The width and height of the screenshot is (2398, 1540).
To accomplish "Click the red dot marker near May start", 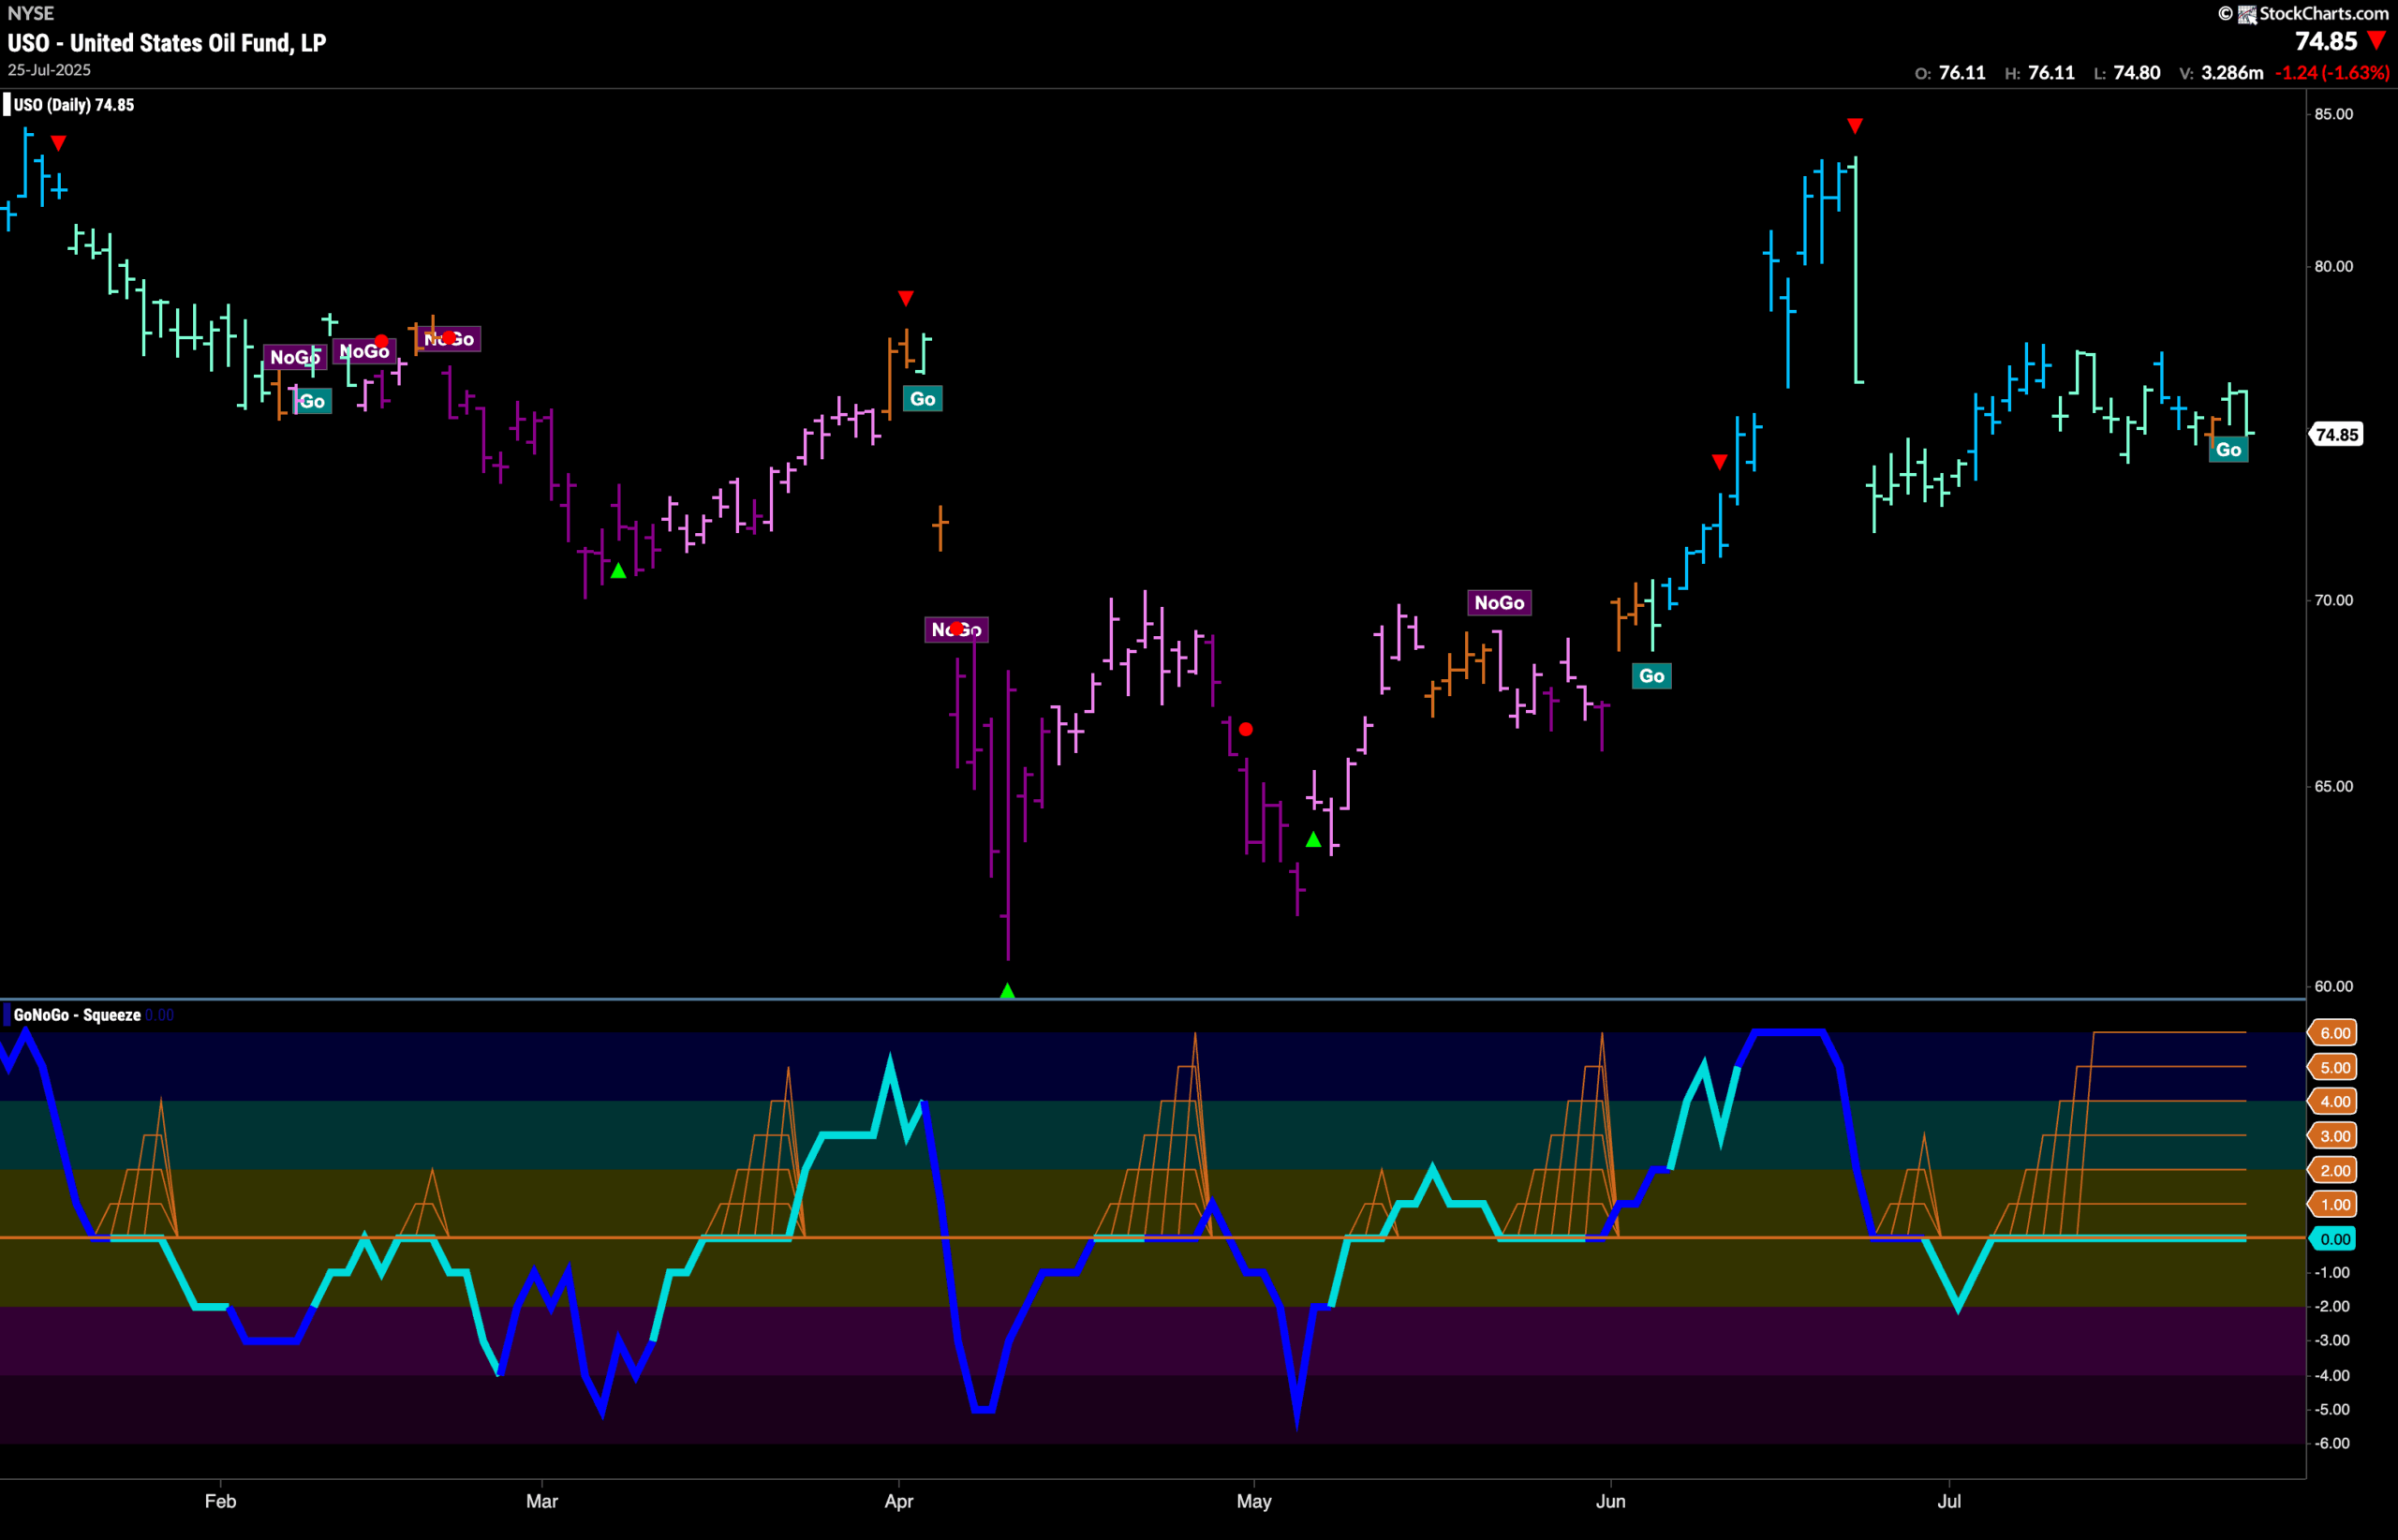I will tap(1245, 729).
